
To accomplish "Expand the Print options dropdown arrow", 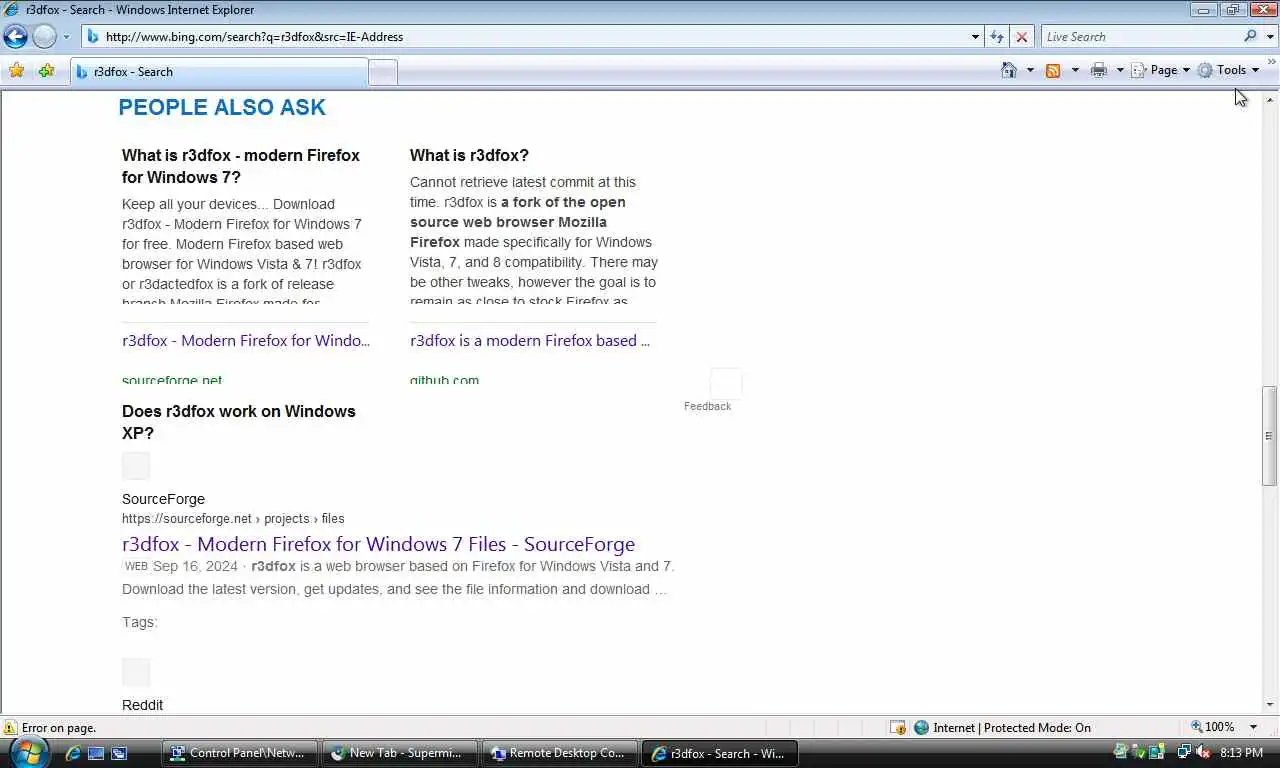I will tap(1120, 70).
